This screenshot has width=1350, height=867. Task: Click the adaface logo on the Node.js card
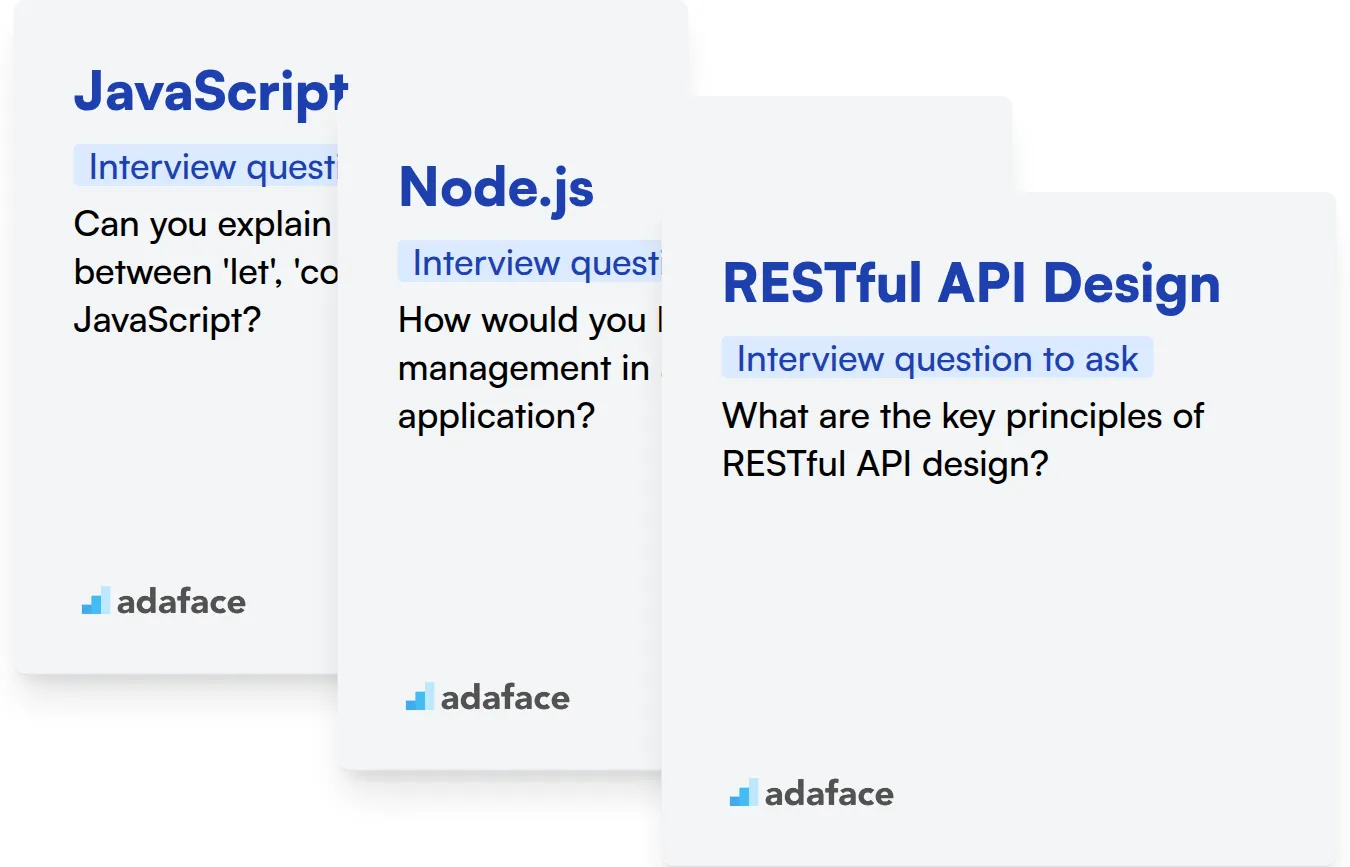pyautogui.click(x=488, y=697)
